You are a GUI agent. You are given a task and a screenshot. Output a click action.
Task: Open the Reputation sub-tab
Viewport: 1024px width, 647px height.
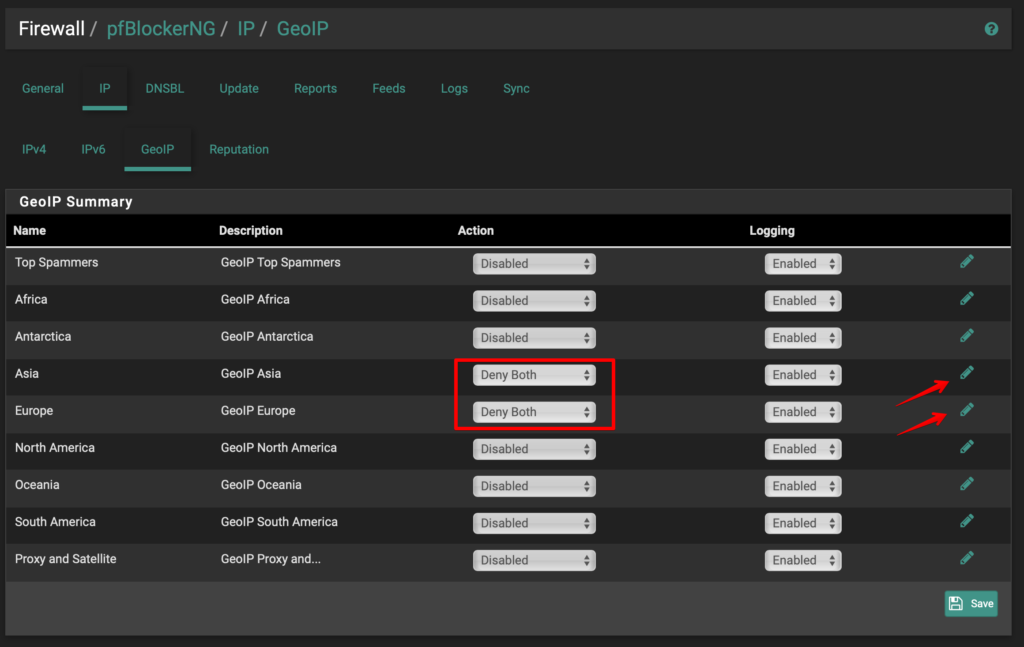pyautogui.click(x=239, y=150)
